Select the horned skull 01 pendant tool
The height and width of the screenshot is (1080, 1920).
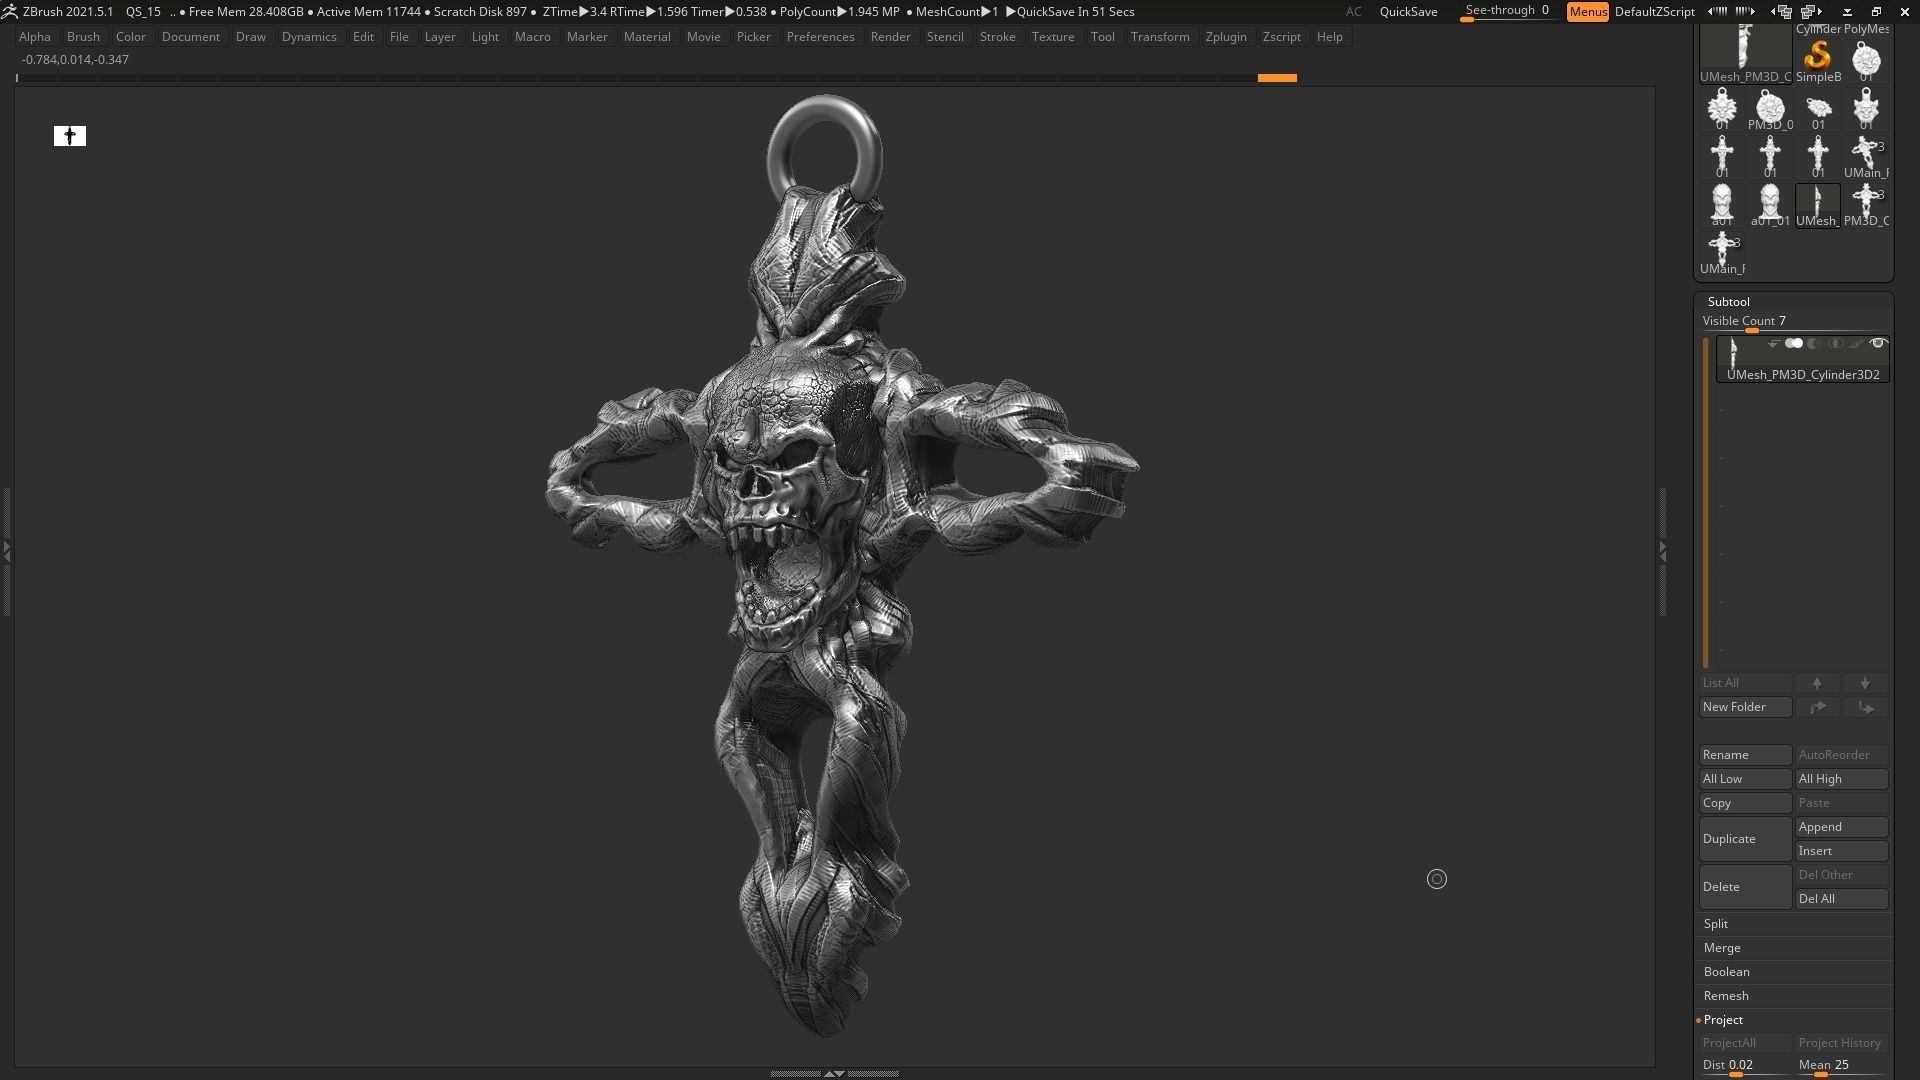(x=1866, y=109)
